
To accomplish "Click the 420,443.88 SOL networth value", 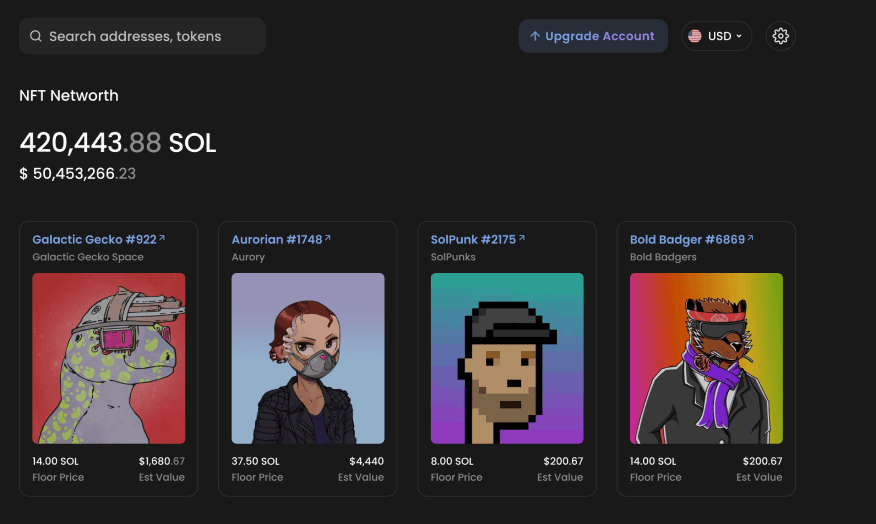I will click(x=118, y=143).
